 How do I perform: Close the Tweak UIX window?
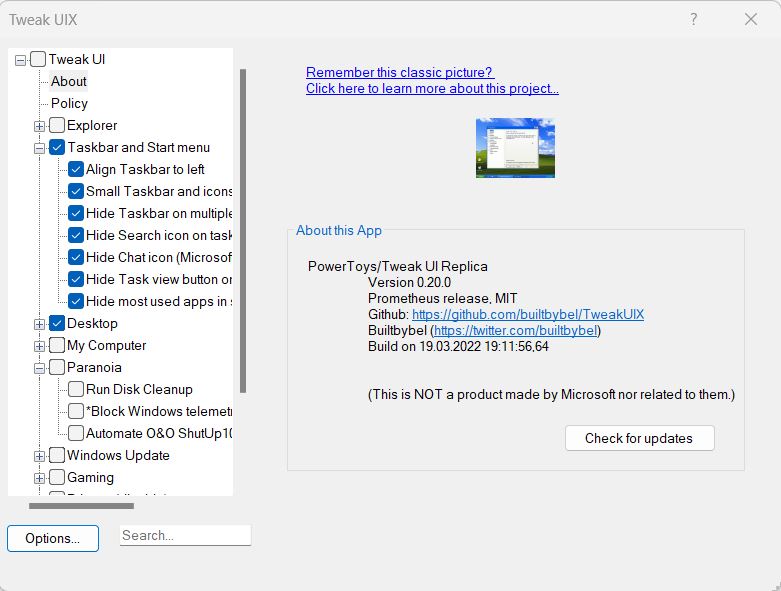(751, 19)
